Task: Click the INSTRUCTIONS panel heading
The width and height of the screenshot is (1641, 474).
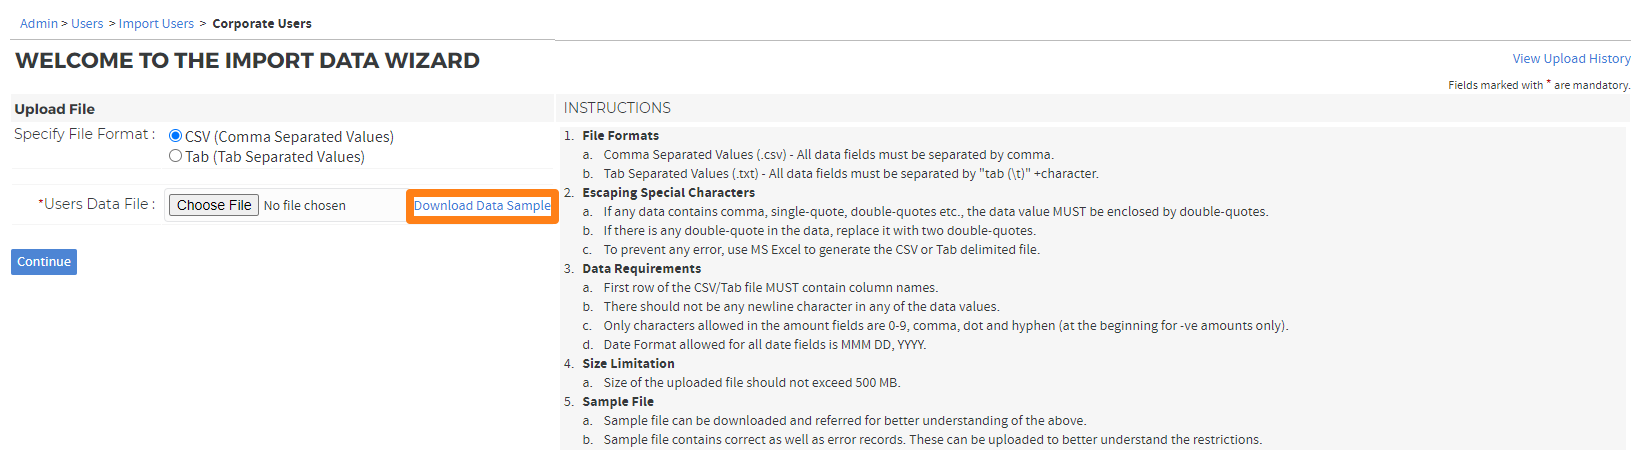Action: click(617, 108)
